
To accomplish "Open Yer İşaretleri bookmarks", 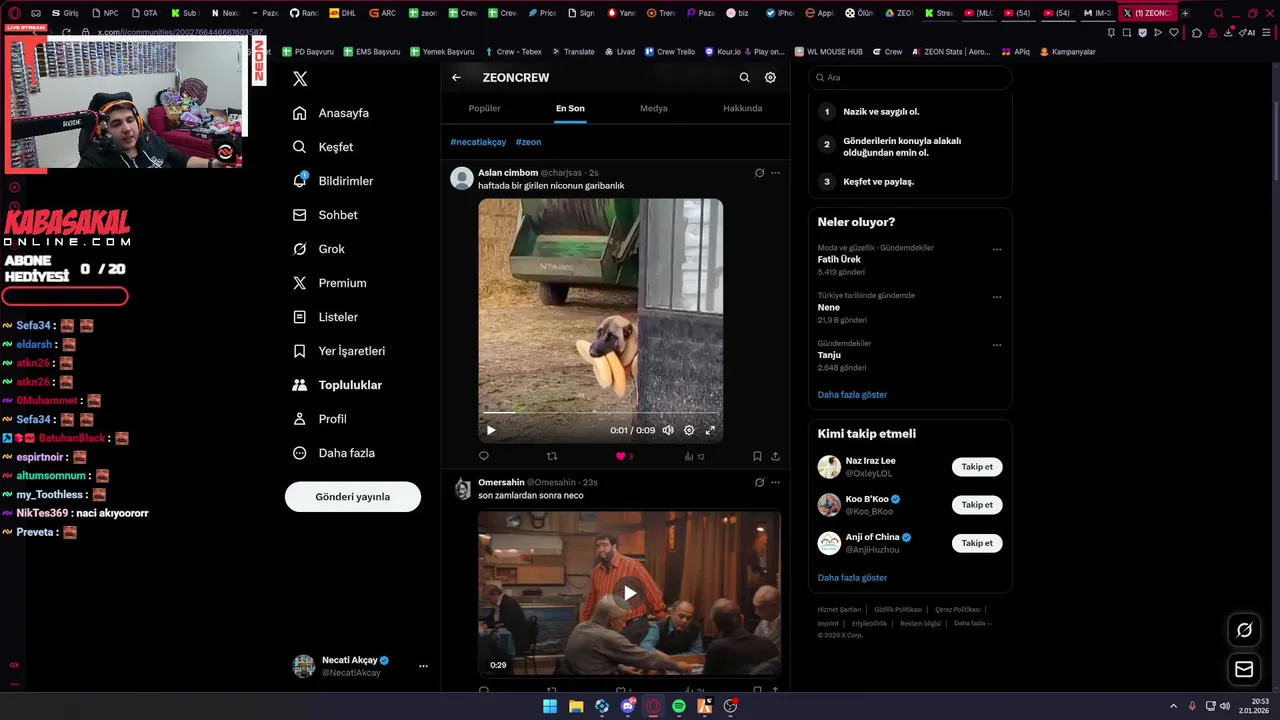I will coord(339,351).
